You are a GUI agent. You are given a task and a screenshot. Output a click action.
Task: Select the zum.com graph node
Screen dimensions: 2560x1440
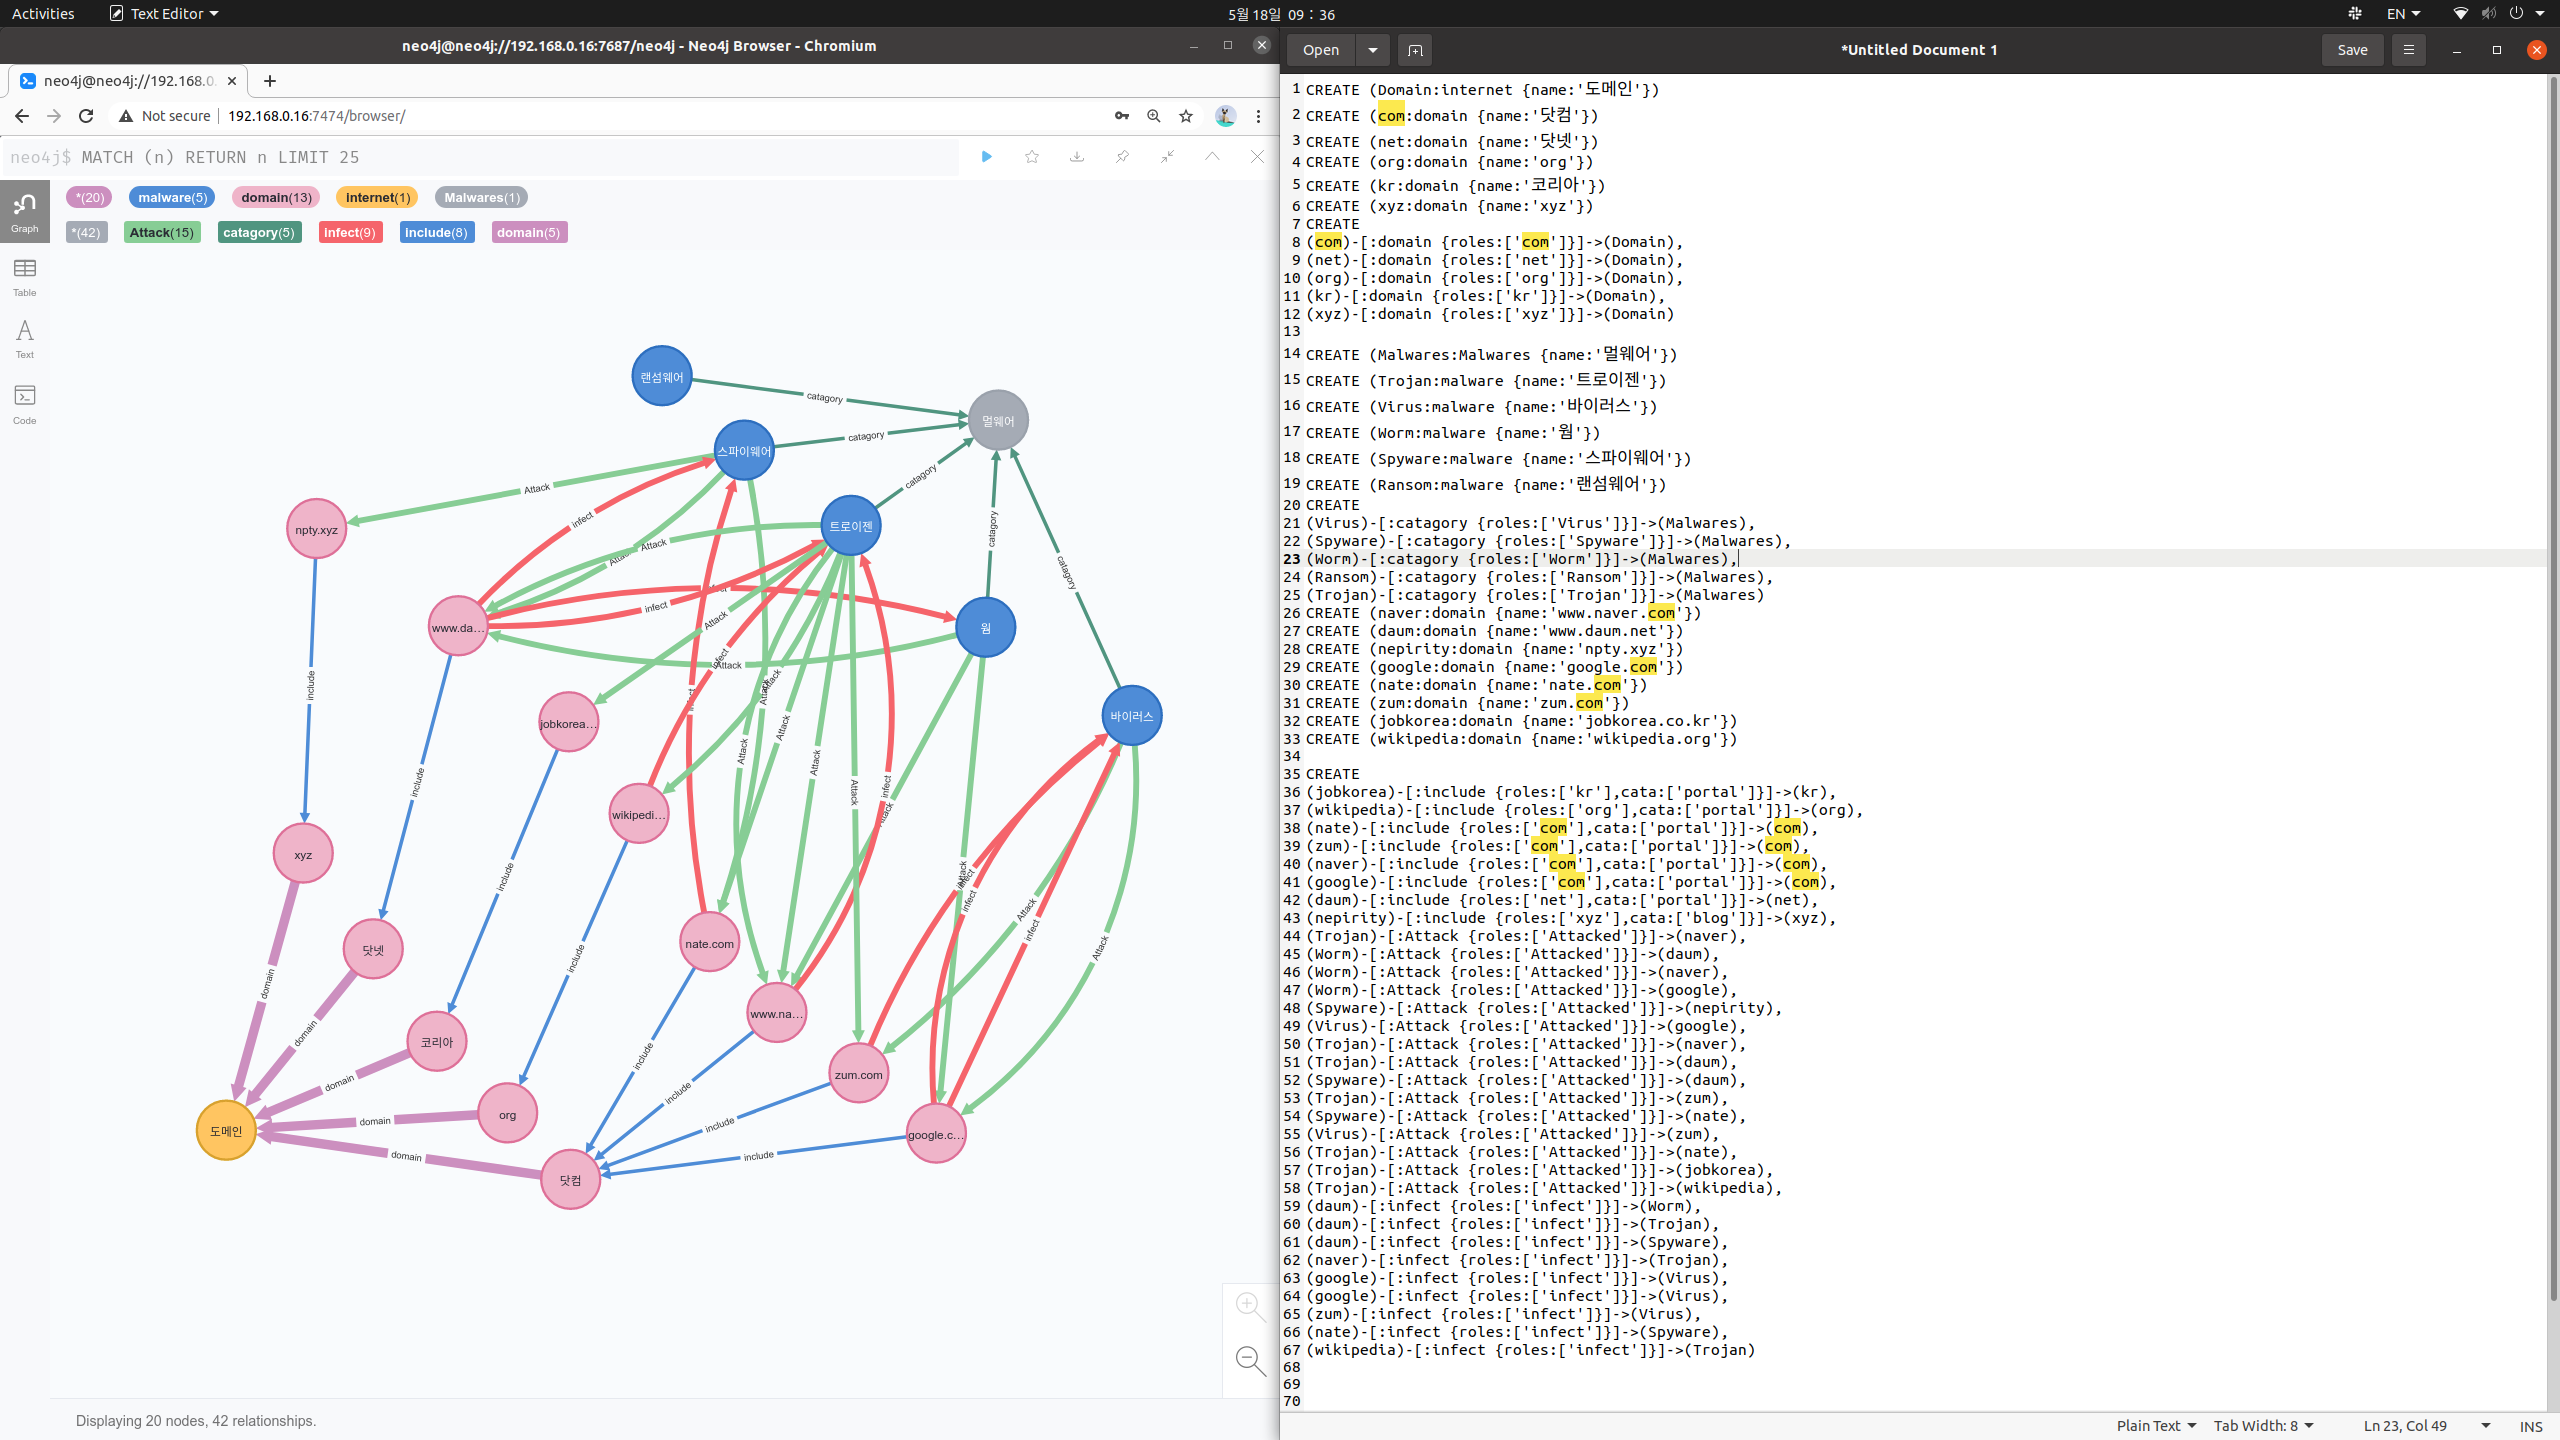coord(859,1074)
